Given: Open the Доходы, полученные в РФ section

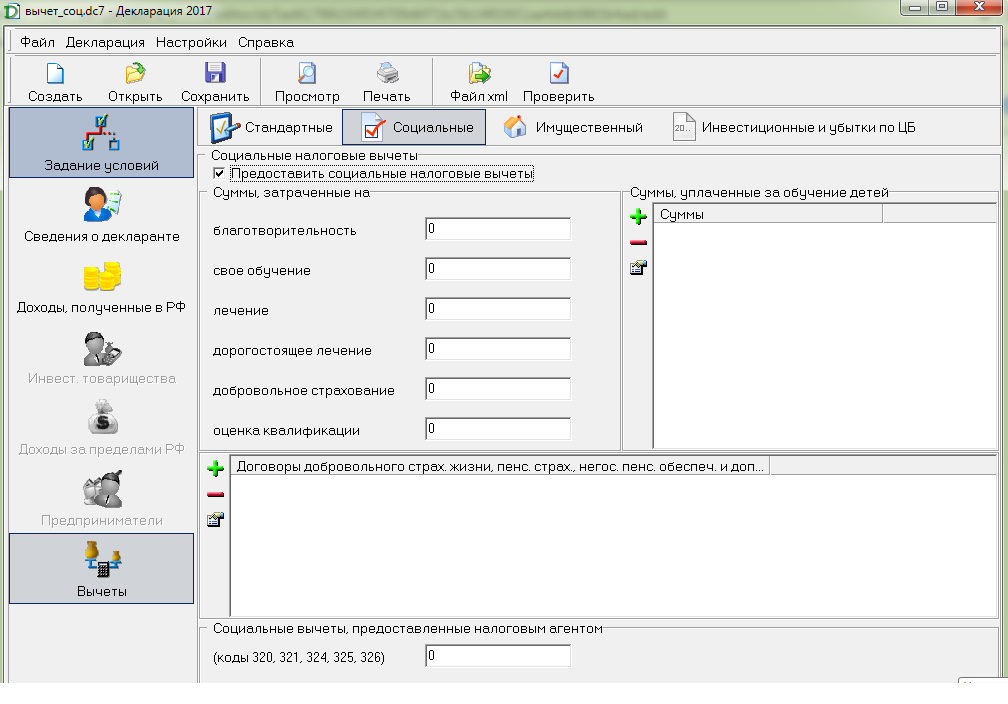Looking at the screenshot, I should point(102,286).
